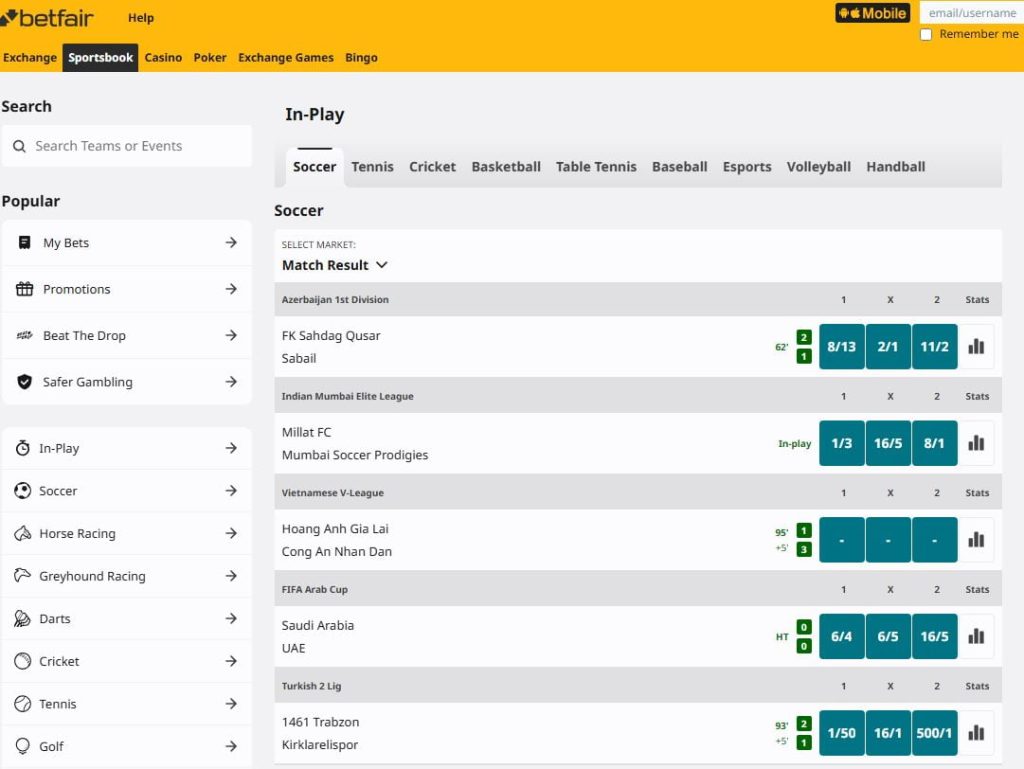
Task: Bet 8/13 on FK Sahdag Qusar
Action: click(841, 347)
